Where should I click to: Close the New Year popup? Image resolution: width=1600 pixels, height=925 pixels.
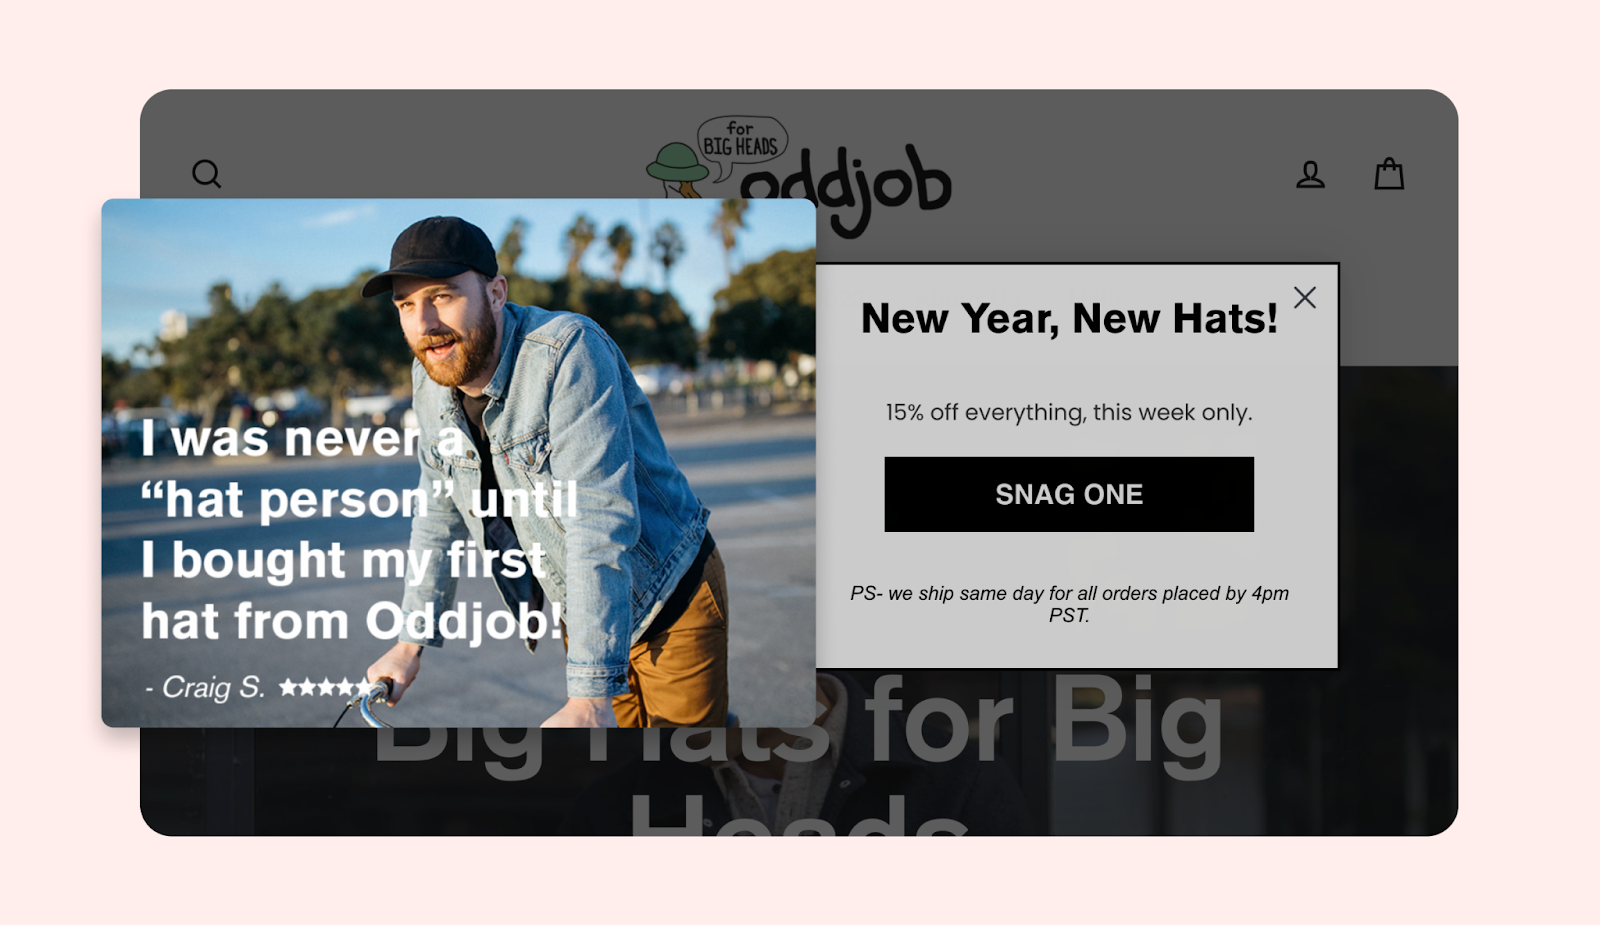[1304, 297]
